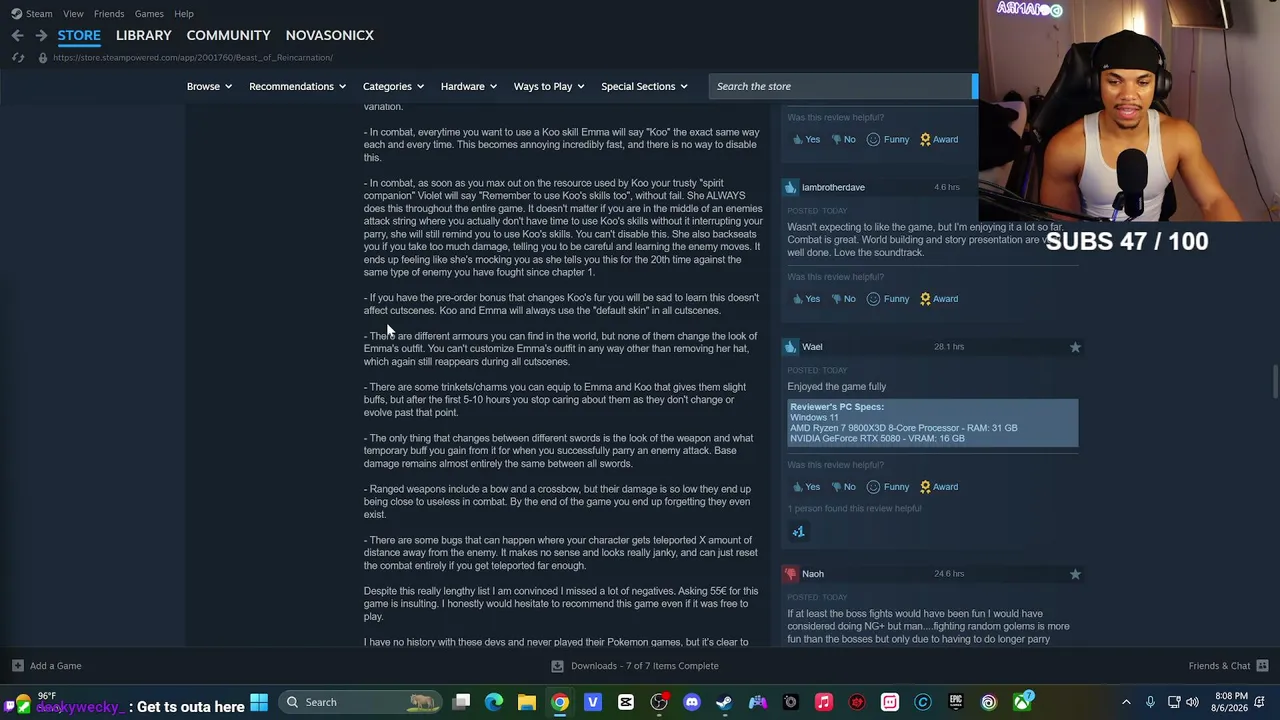Click the Steam store URL address bar
1280x720 pixels.
(x=192, y=57)
